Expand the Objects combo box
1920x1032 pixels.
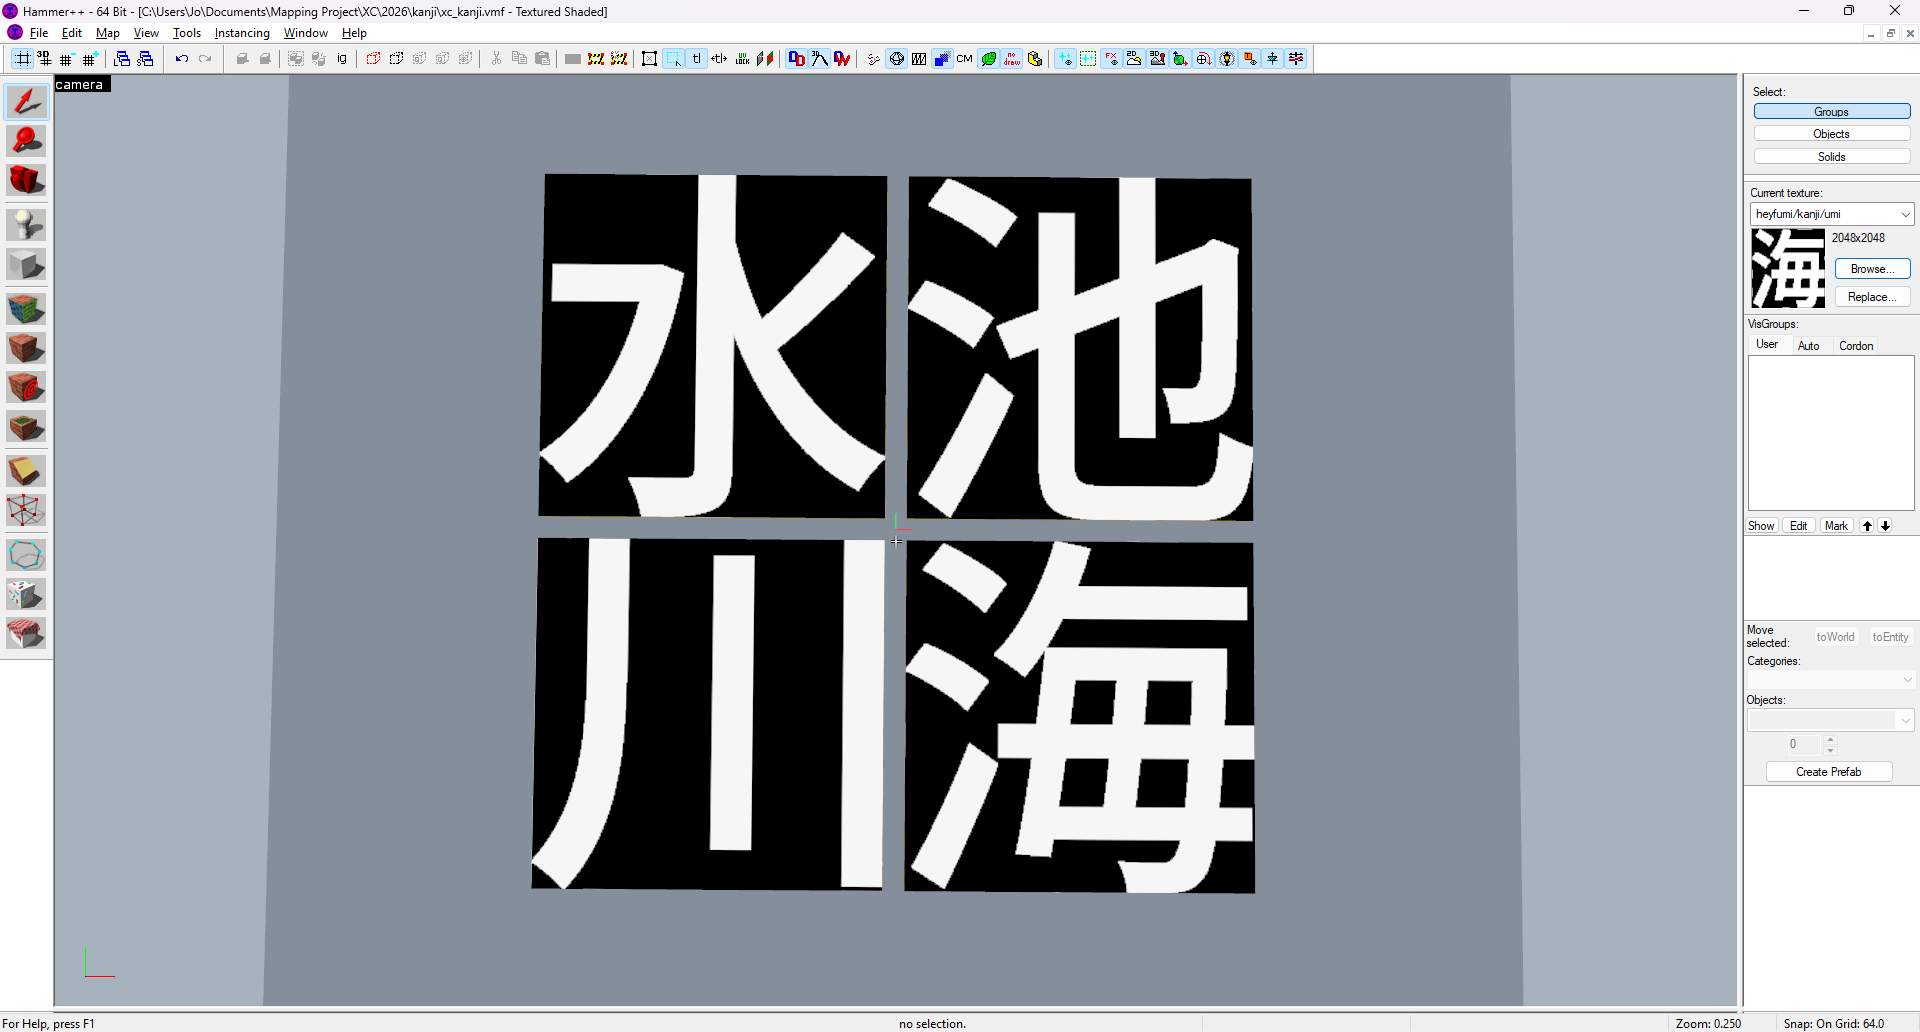[1905, 720]
